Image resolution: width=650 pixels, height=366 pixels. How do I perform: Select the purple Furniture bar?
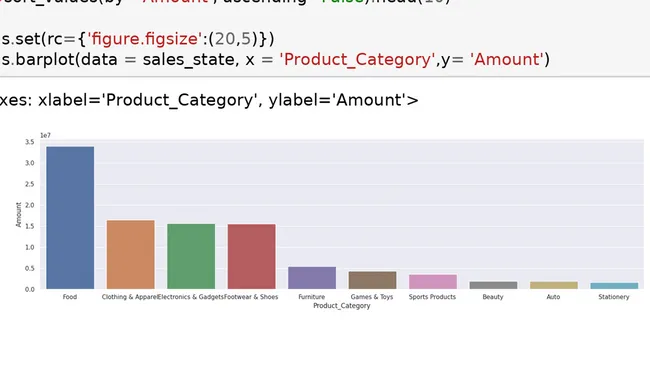[x=312, y=278]
